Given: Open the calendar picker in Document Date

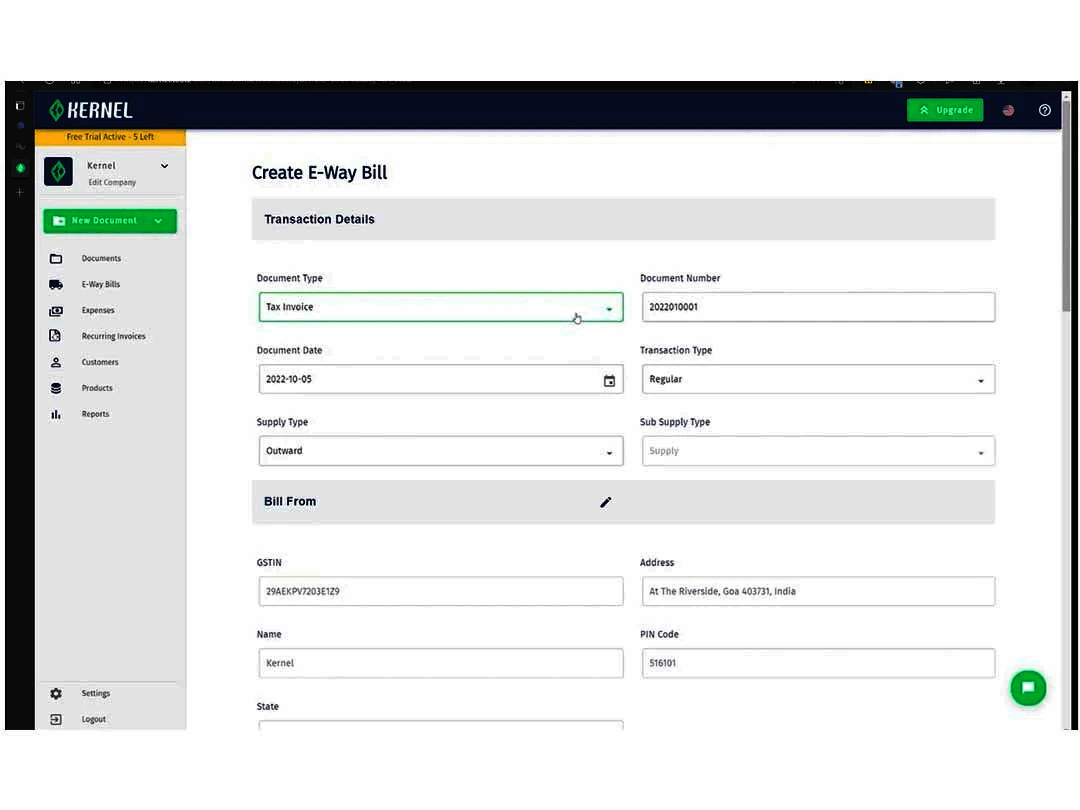Looking at the screenshot, I should 609,381.
